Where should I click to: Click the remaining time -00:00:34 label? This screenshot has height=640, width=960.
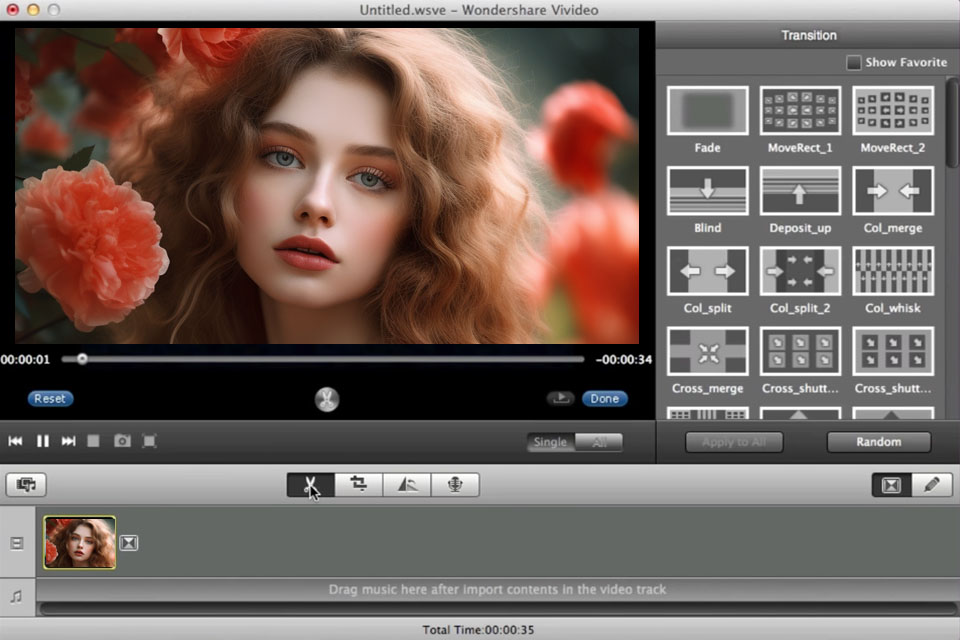pyautogui.click(x=624, y=360)
